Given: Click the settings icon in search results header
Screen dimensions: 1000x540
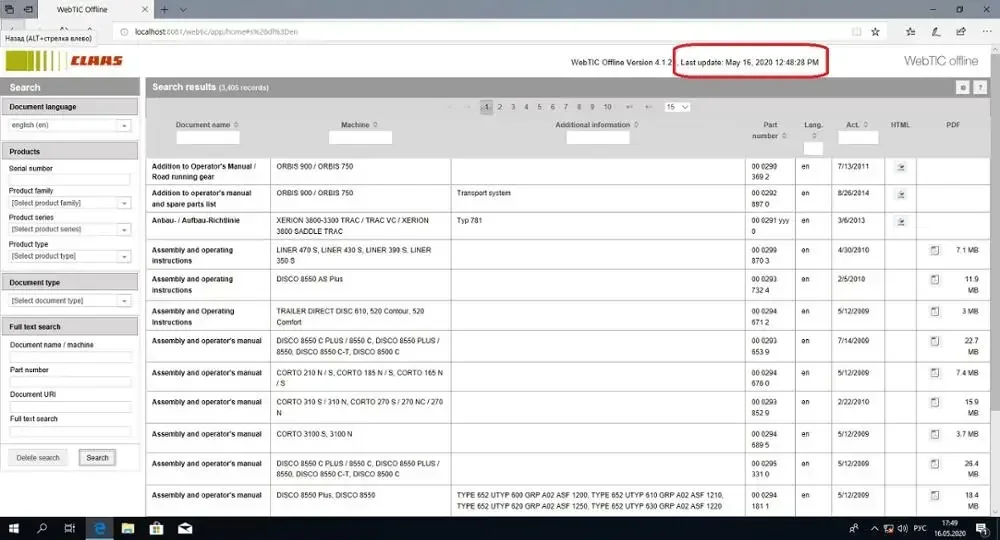Looking at the screenshot, I should pos(962,88).
